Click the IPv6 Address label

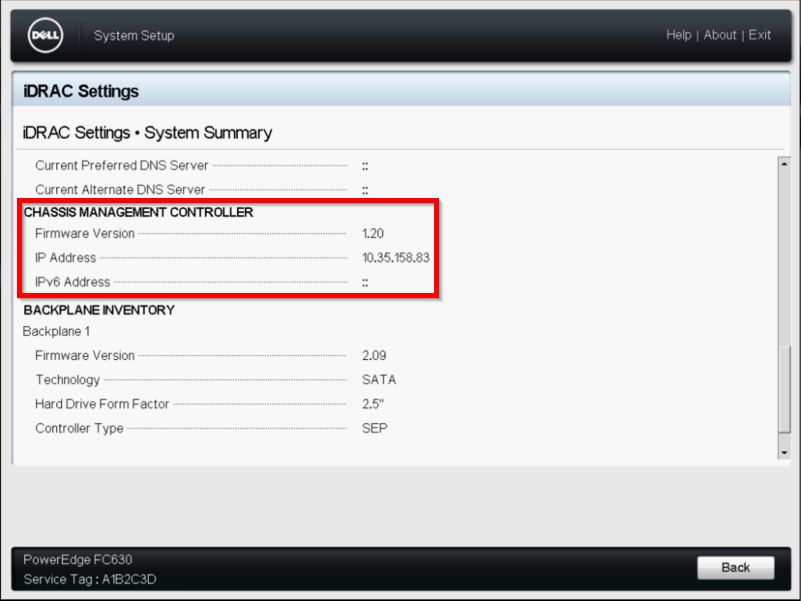coord(73,282)
